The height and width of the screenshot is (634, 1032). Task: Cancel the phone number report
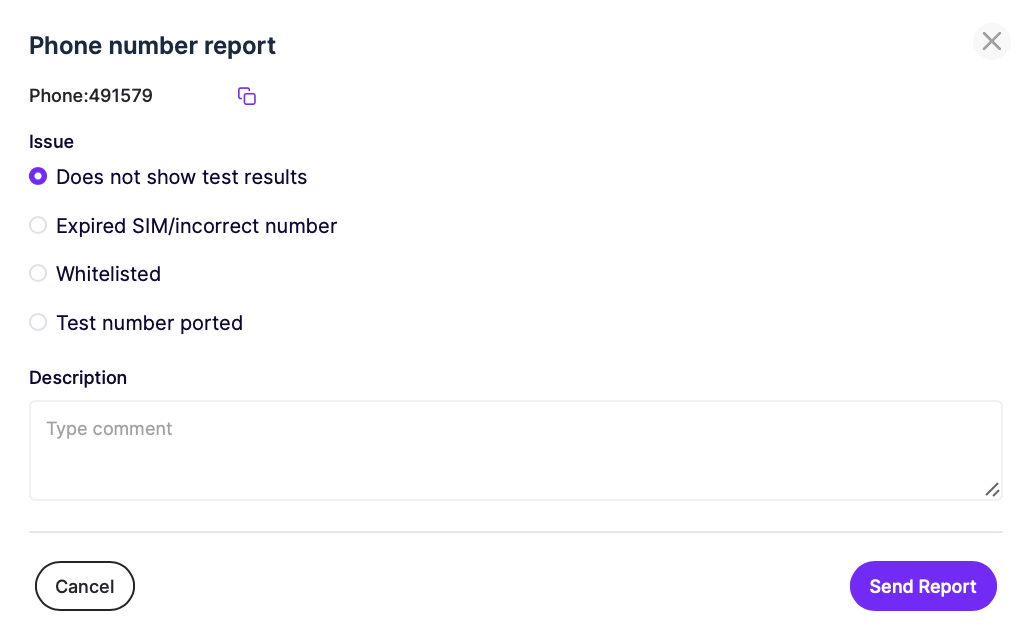[85, 586]
